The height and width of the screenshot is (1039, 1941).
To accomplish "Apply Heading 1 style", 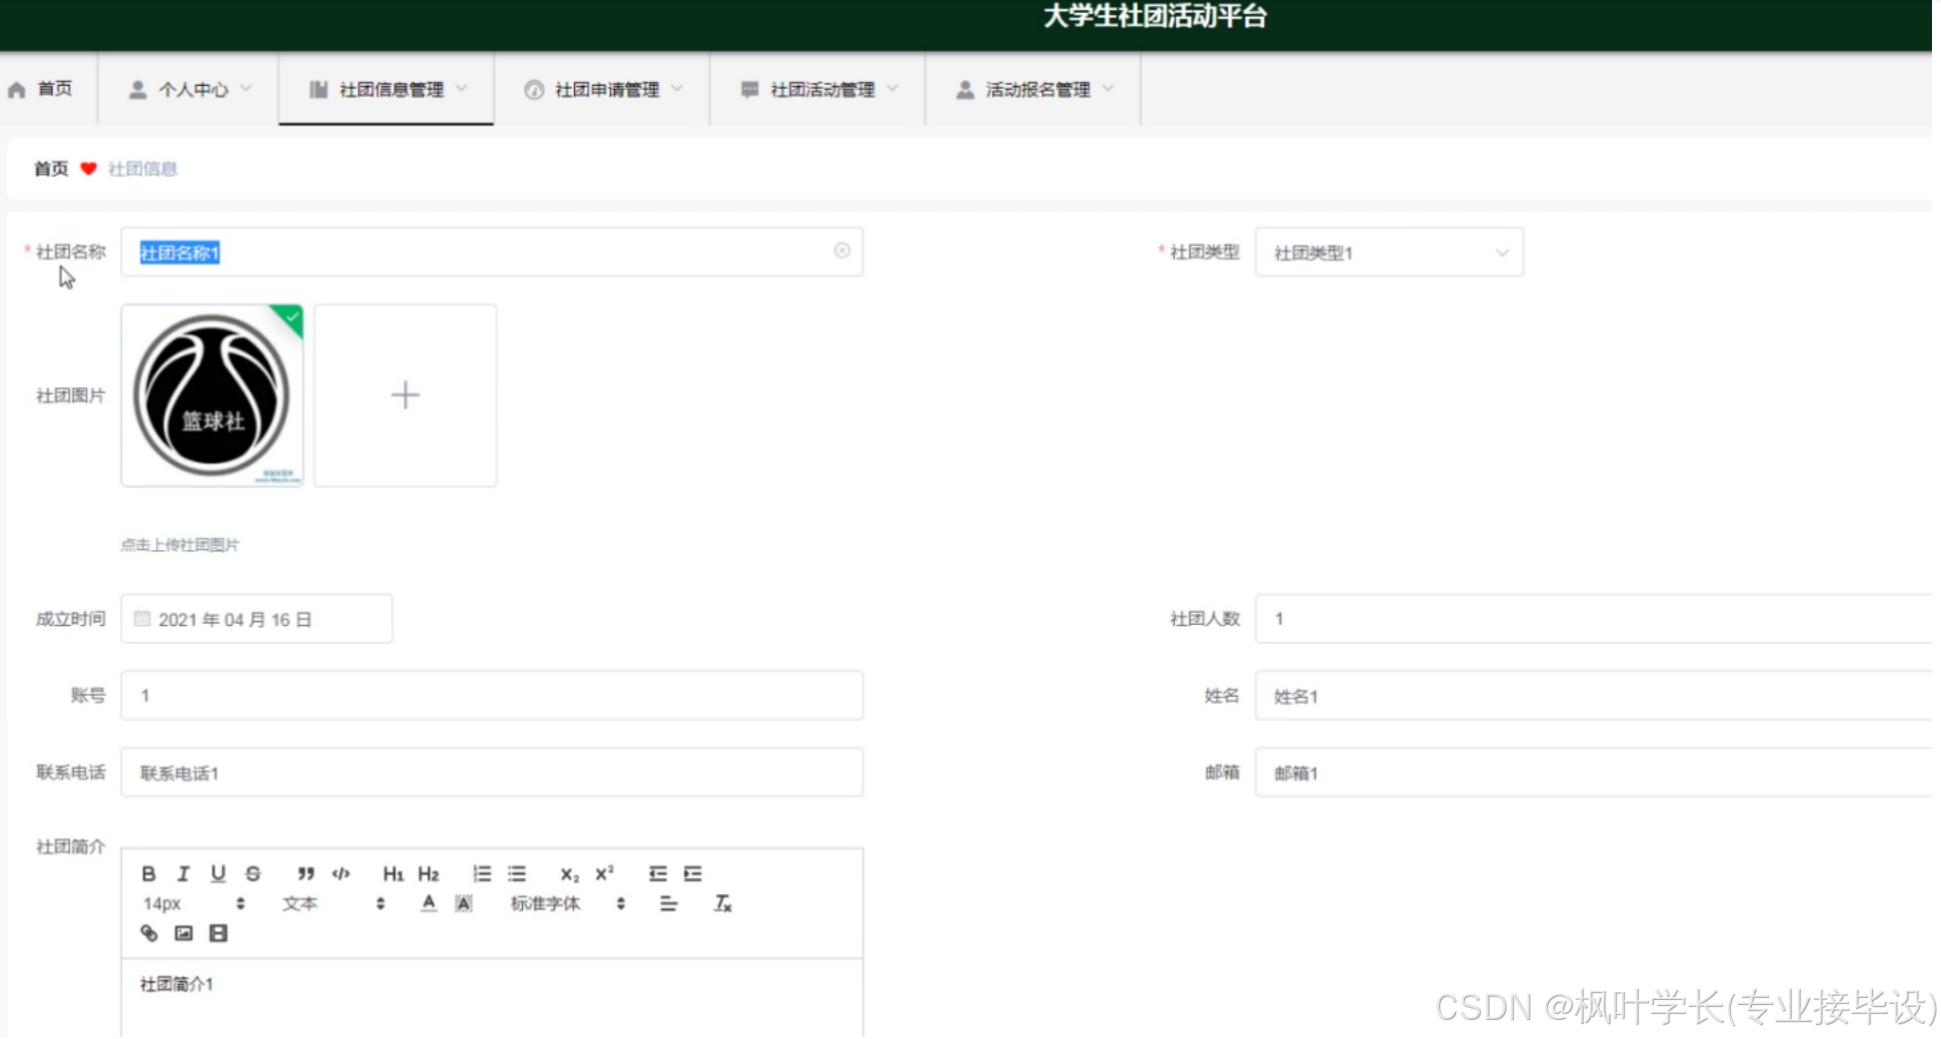I will [393, 874].
